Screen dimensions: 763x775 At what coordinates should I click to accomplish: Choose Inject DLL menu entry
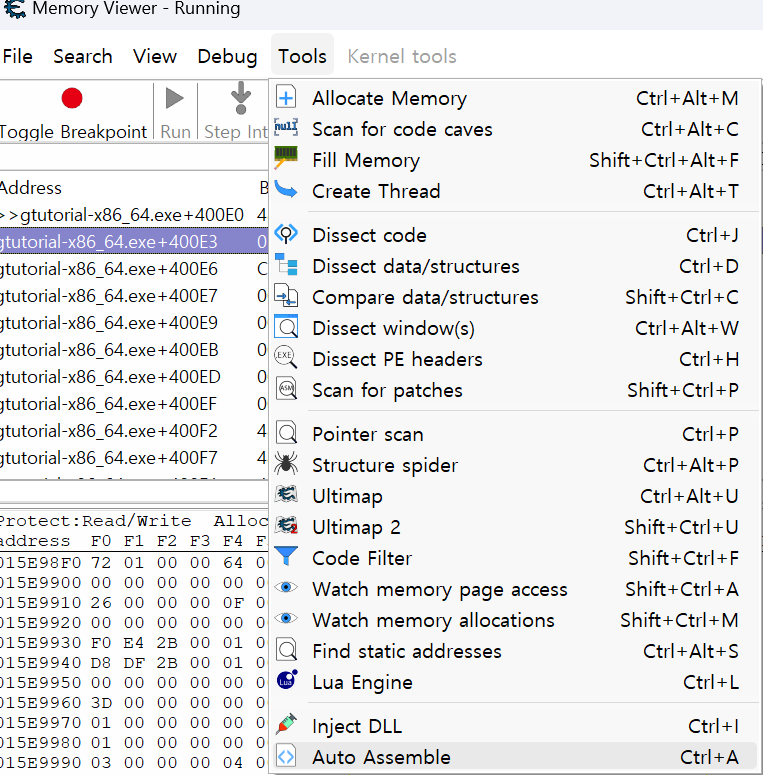click(x=515, y=727)
